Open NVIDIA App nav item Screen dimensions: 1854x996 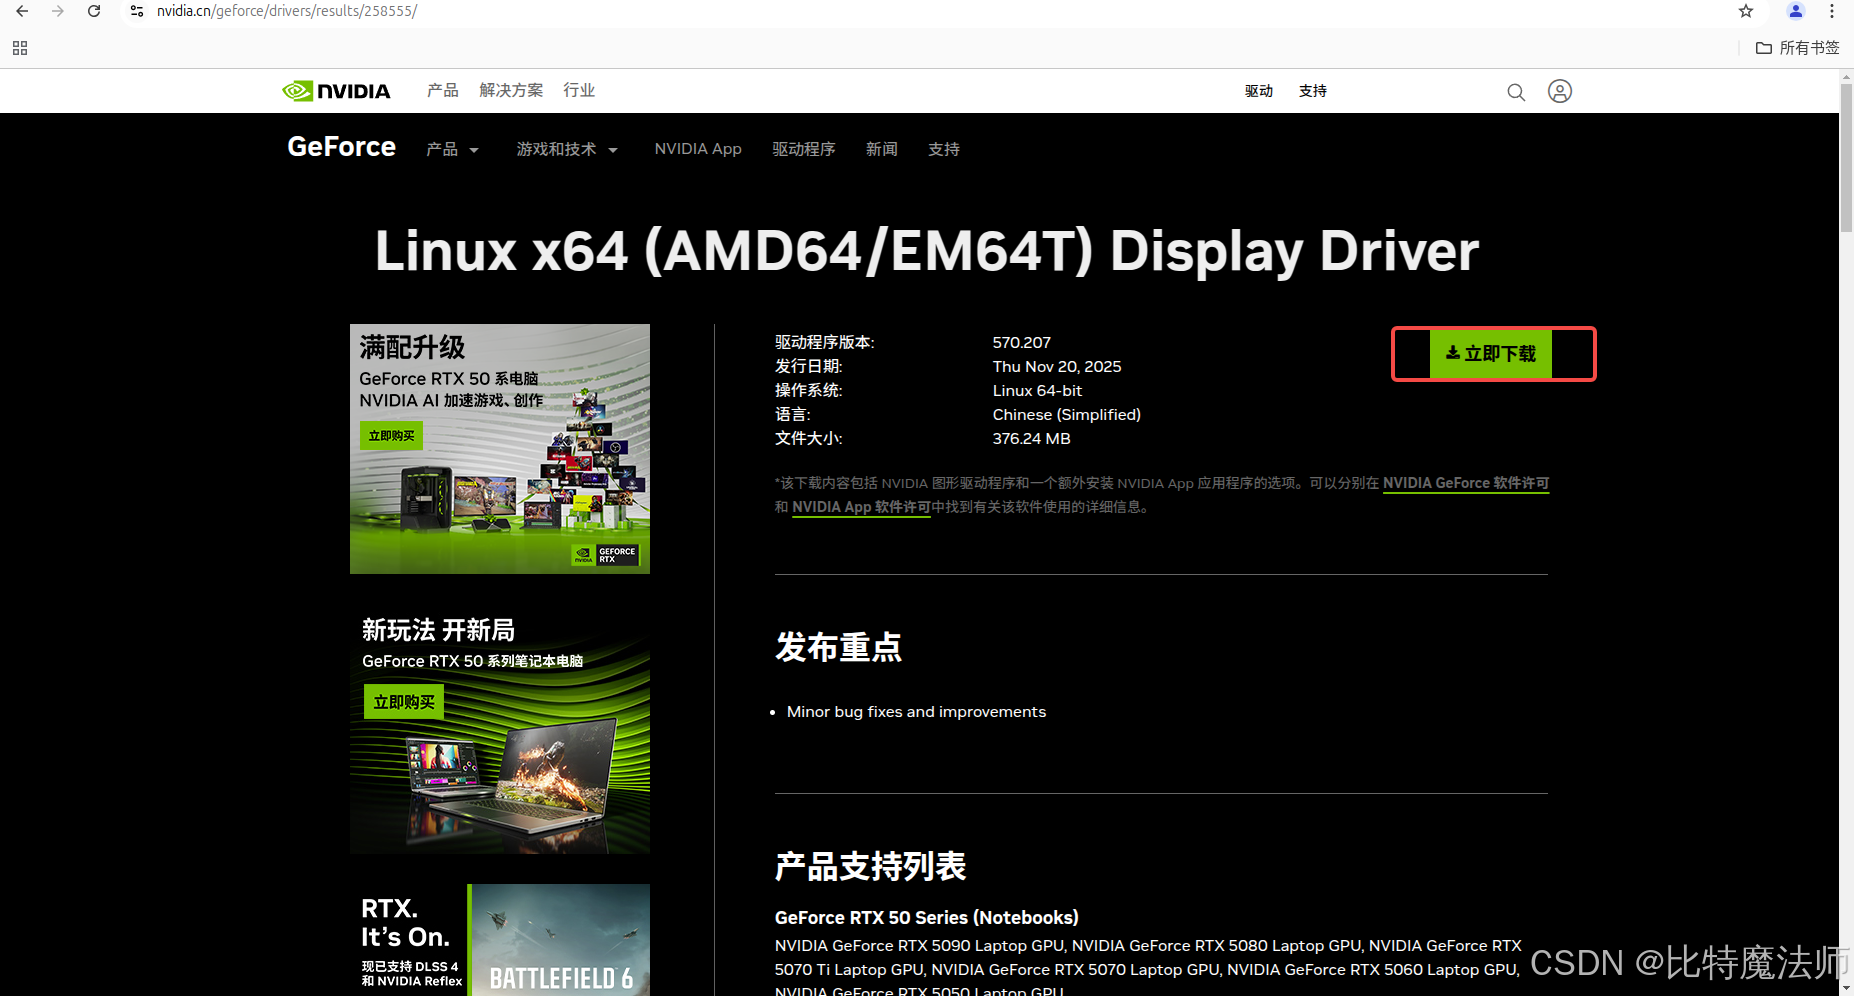[698, 149]
